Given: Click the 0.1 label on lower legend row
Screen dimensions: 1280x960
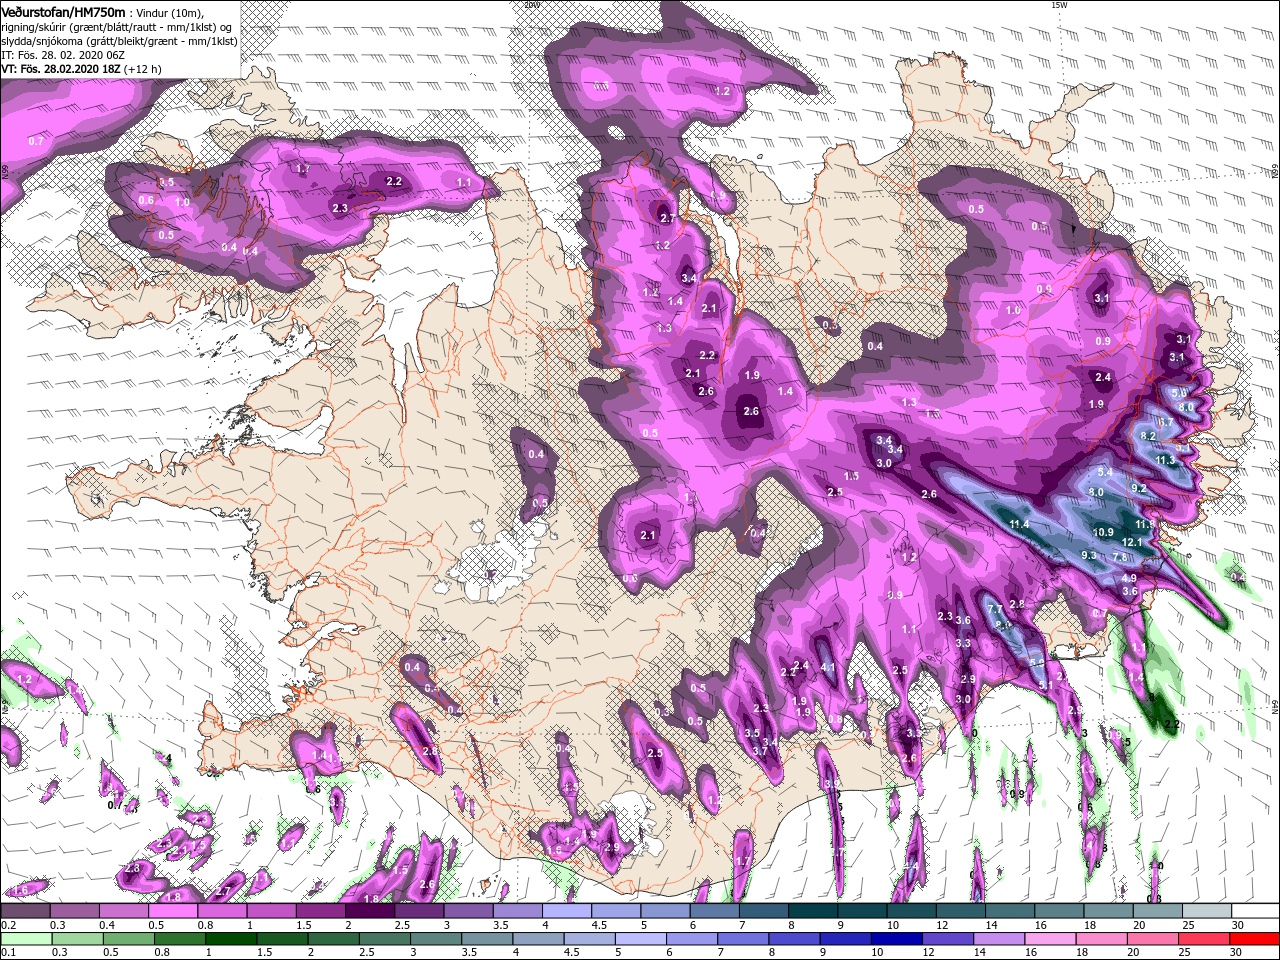Looking at the screenshot, I should [9, 952].
